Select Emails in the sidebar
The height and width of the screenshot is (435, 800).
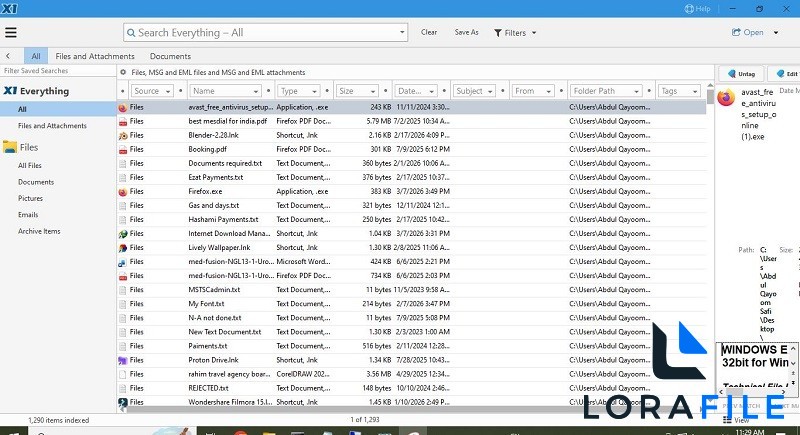click(x=28, y=215)
